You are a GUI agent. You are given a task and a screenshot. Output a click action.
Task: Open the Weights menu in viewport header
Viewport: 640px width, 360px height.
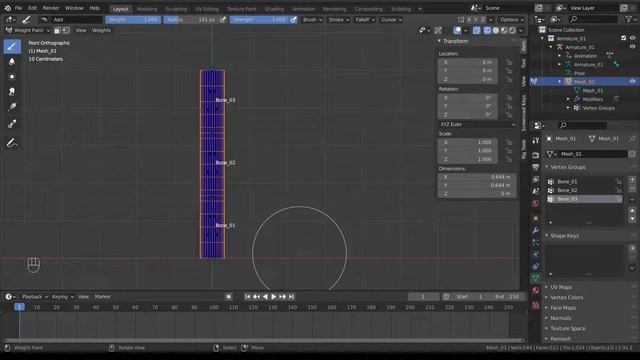click(x=101, y=30)
